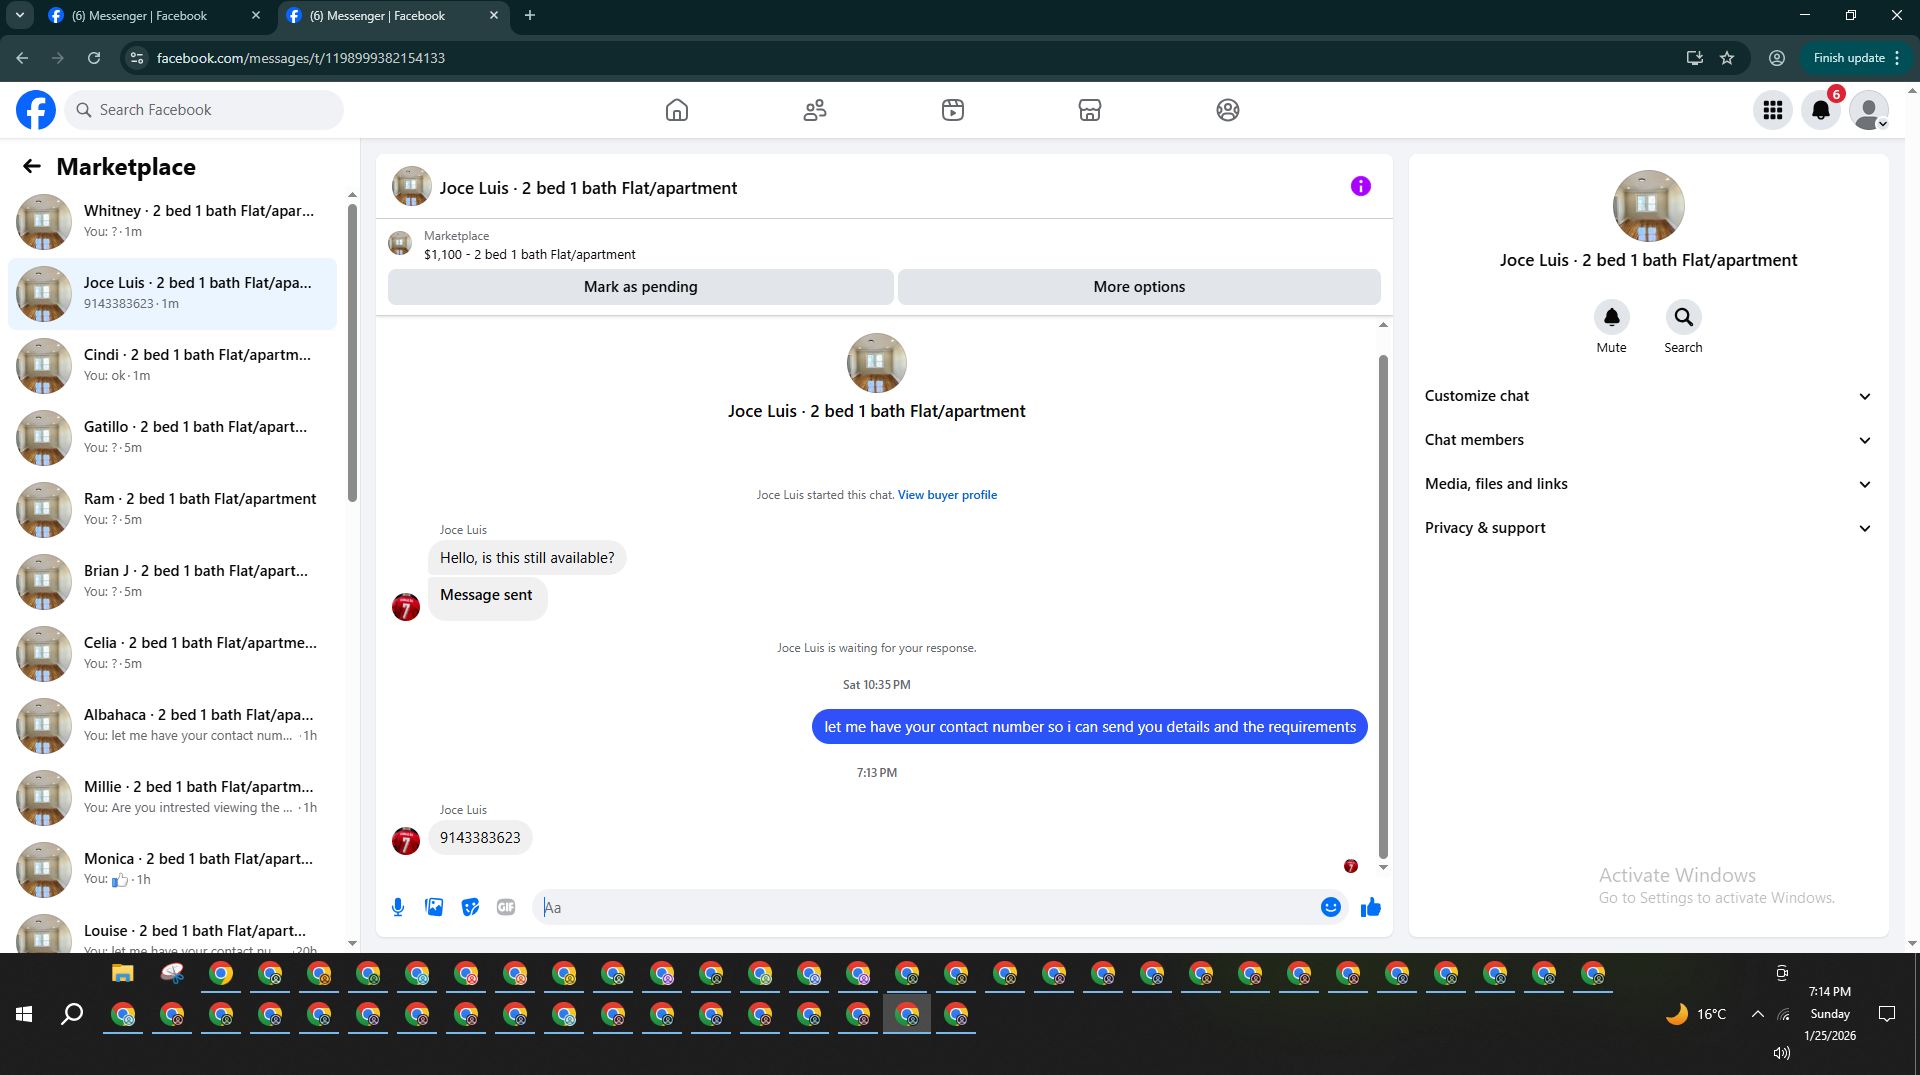Screen dimensions: 1920x1075
Task: Open Ram conversation in the list
Action: [173, 510]
